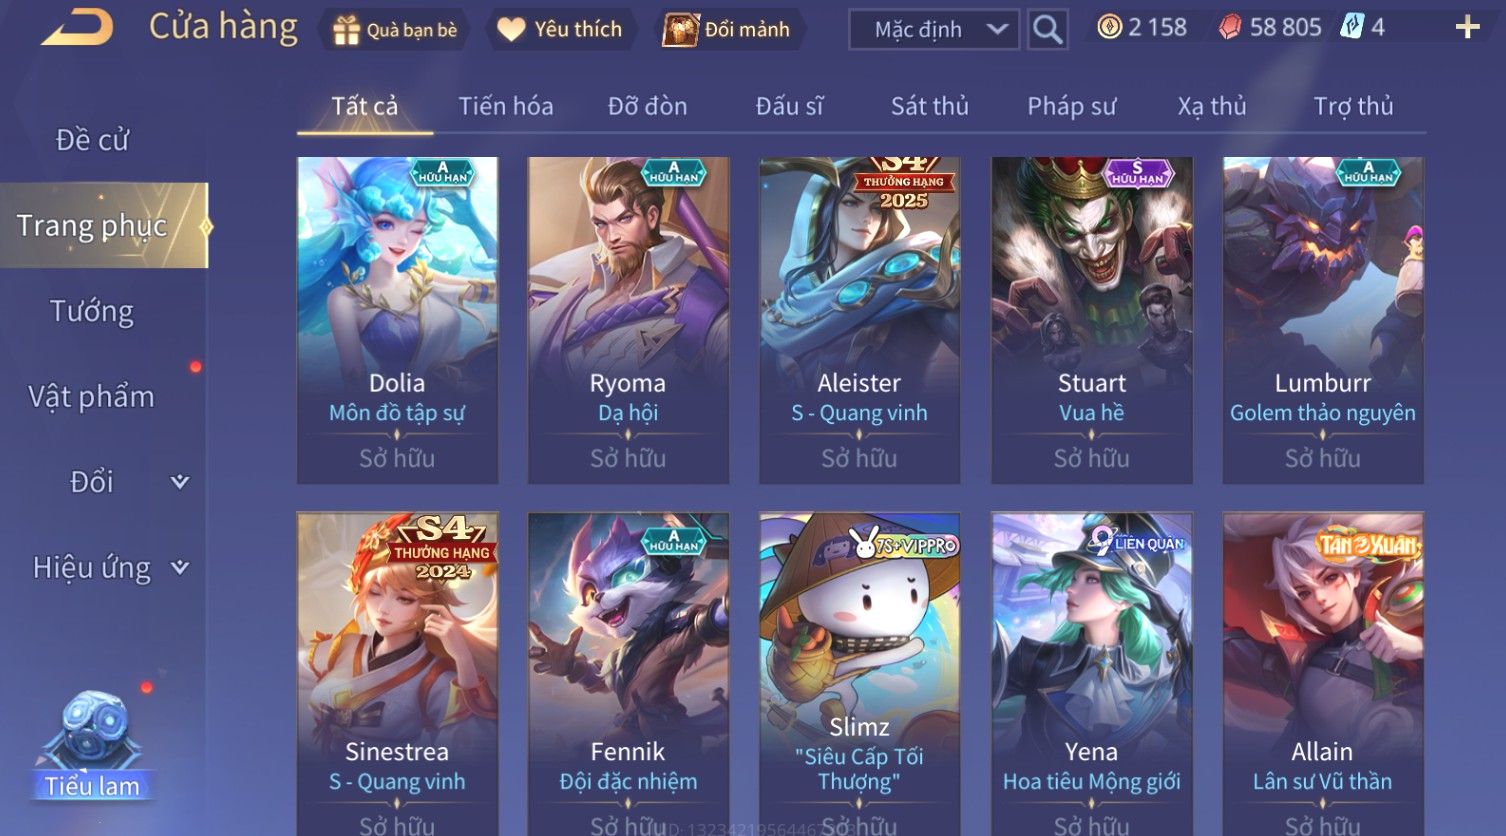Image resolution: width=1506 pixels, height=836 pixels.
Task: Open the Stuart Vua hề skin card
Action: tap(1091, 320)
